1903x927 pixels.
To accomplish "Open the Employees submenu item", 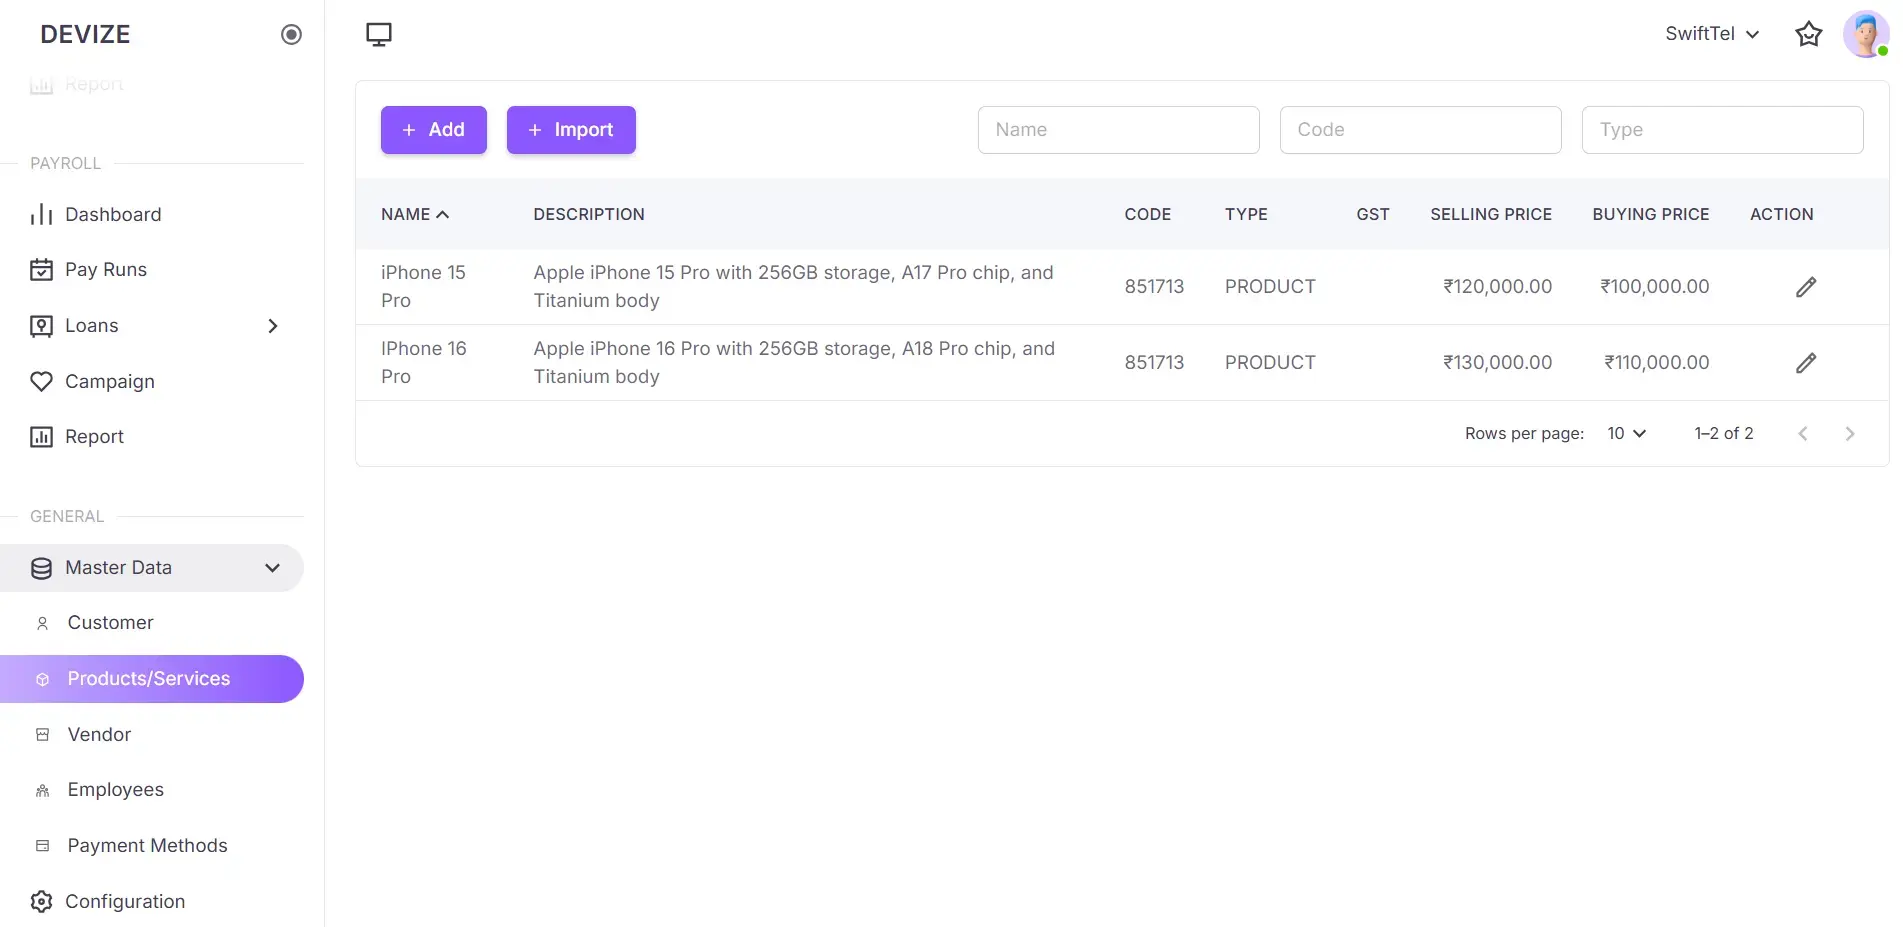I will click(x=152, y=790).
